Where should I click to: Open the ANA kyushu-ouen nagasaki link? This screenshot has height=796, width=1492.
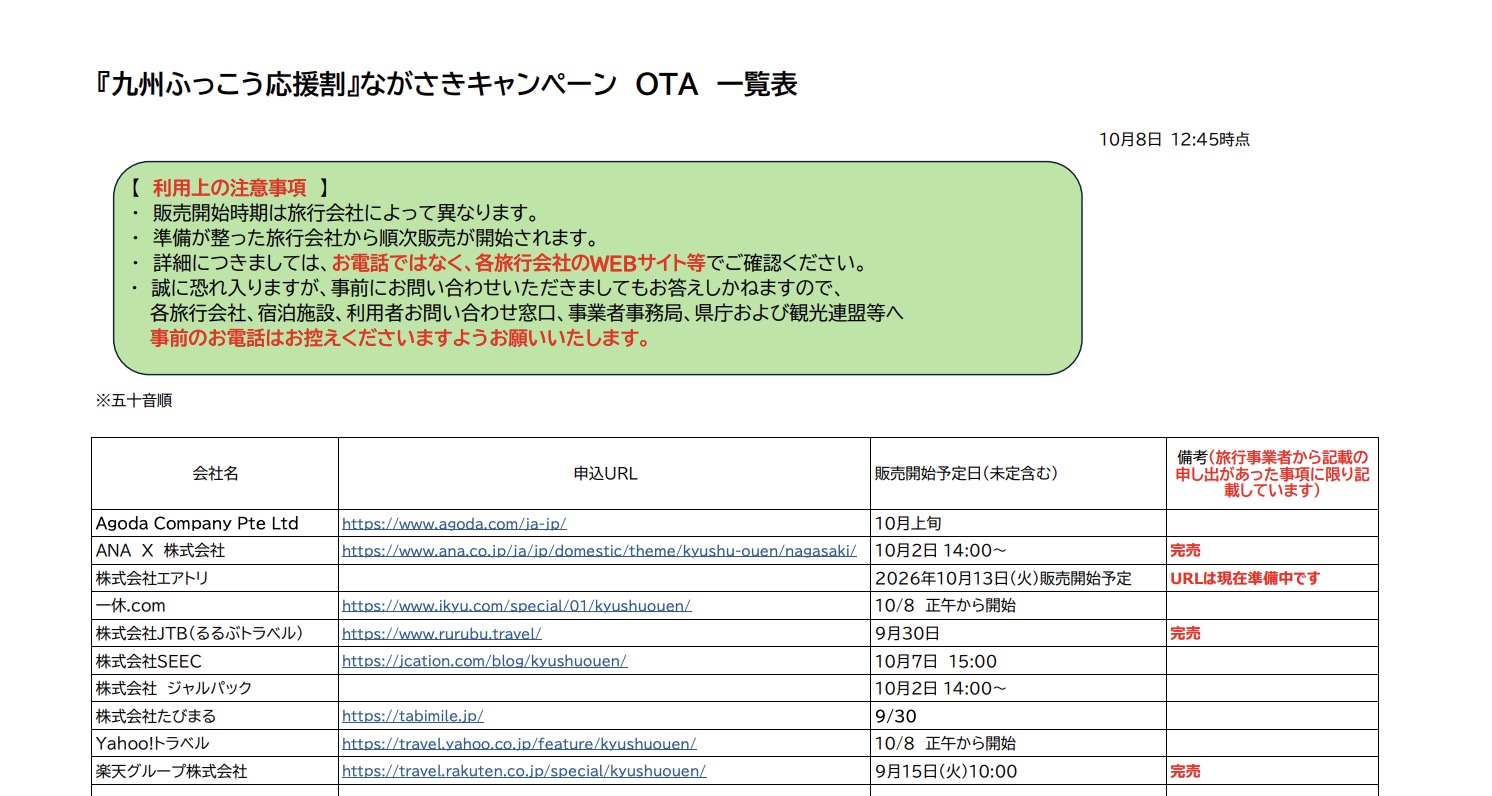(x=599, y=551)
